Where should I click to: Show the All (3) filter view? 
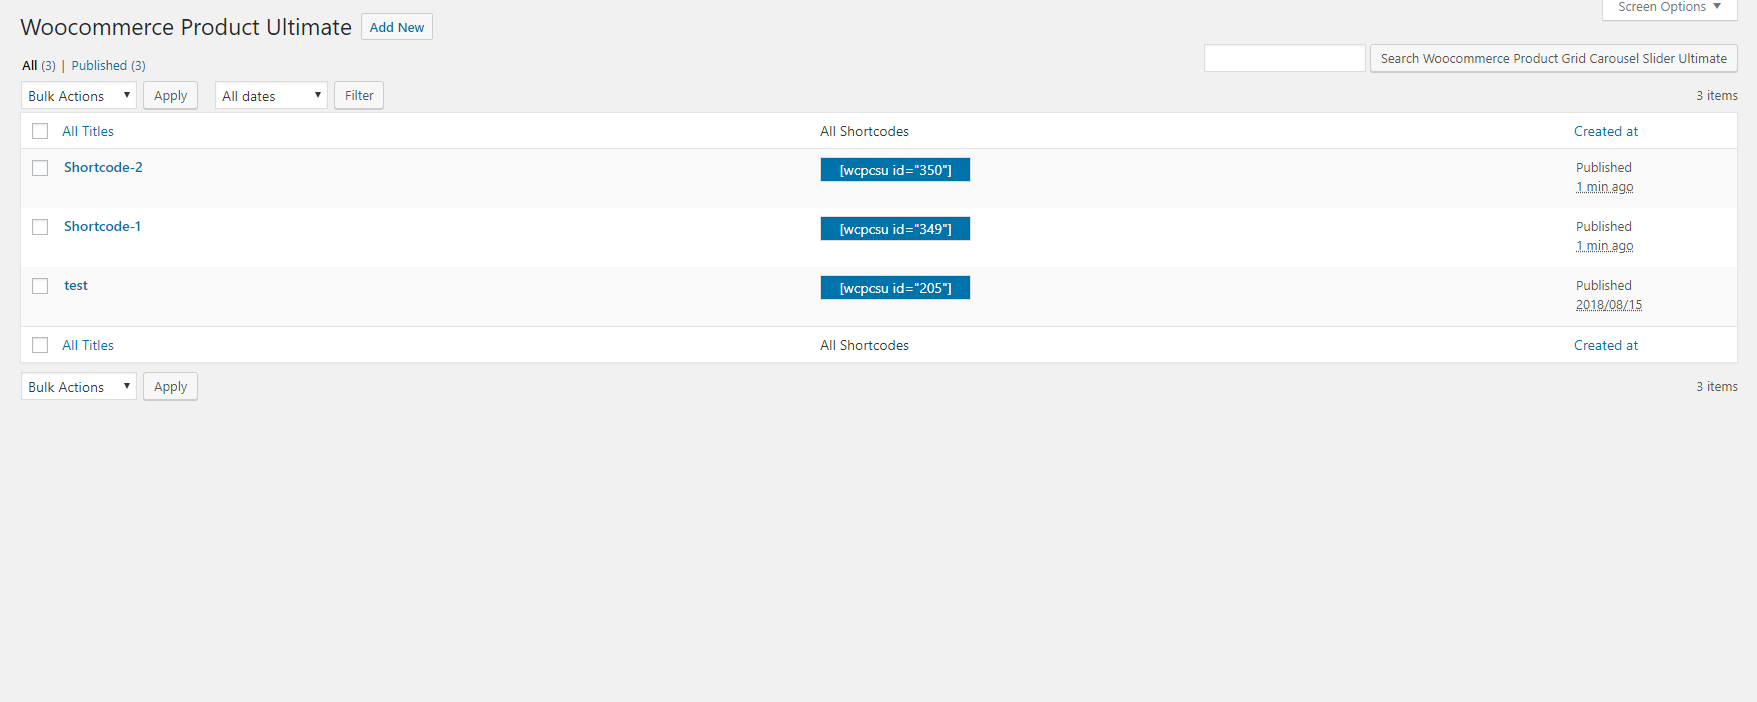point(39,65)
